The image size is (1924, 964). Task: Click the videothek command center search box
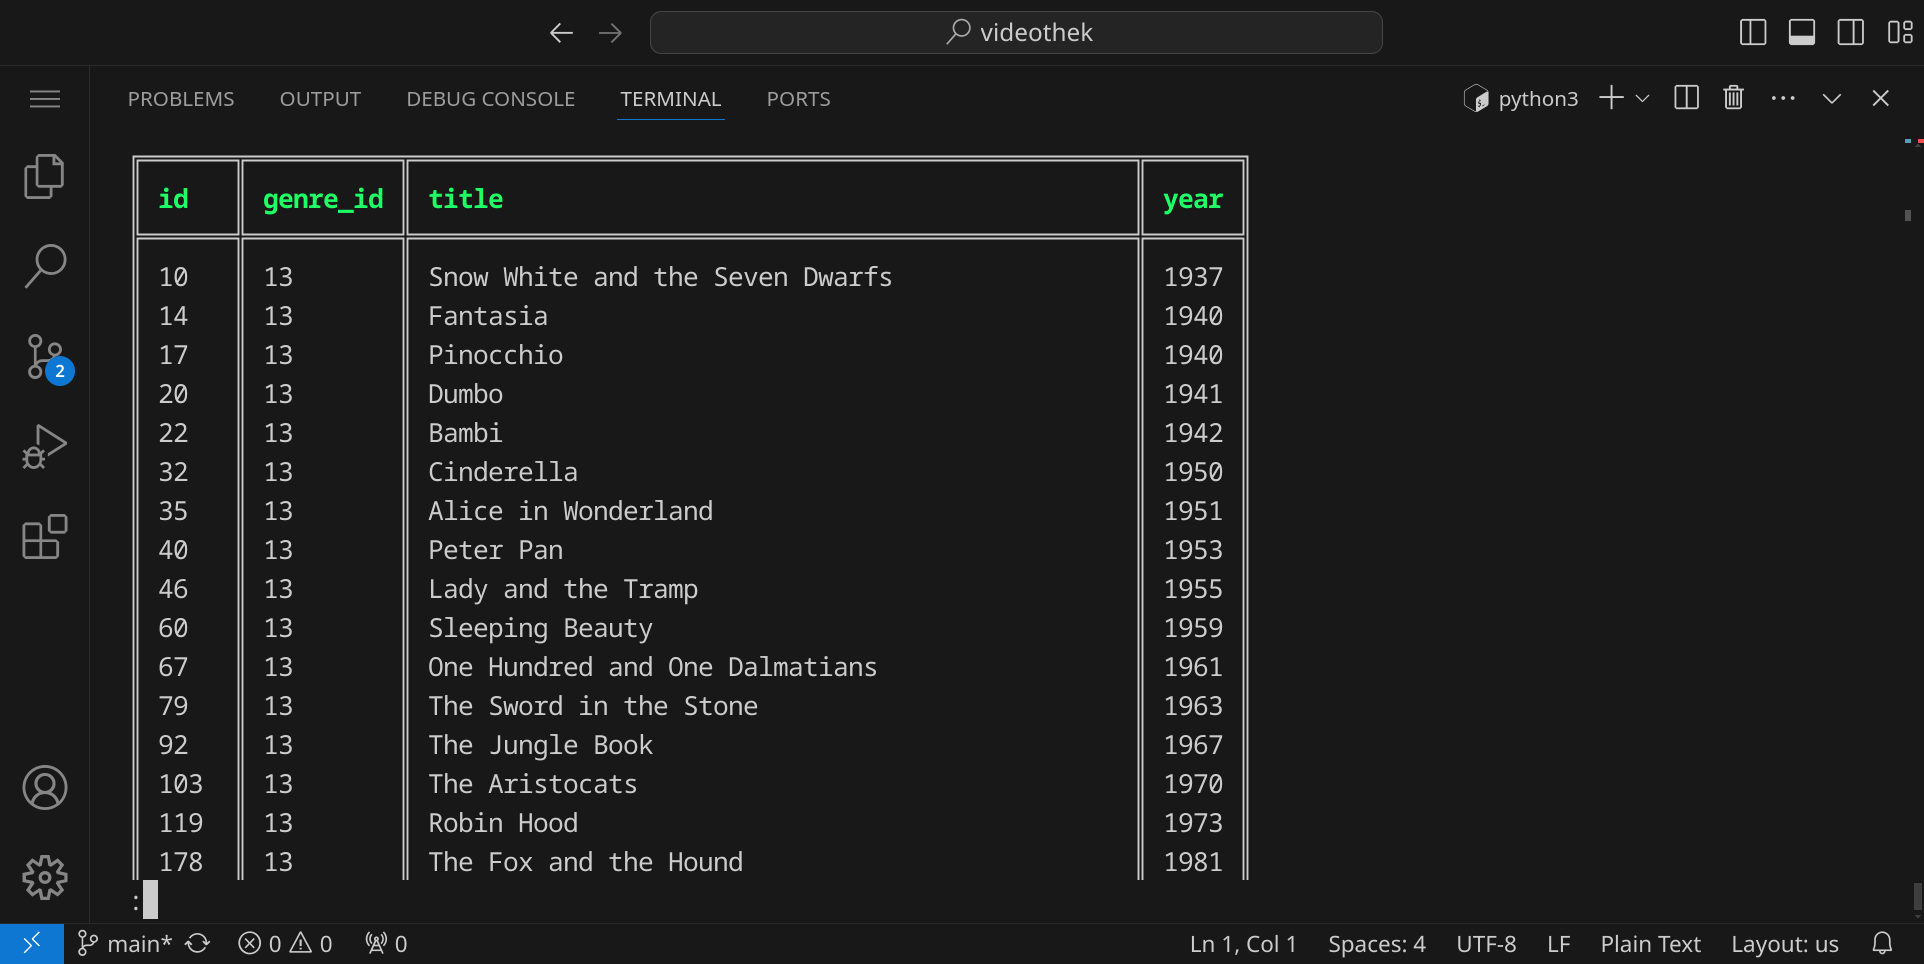tap(1016, 33)
